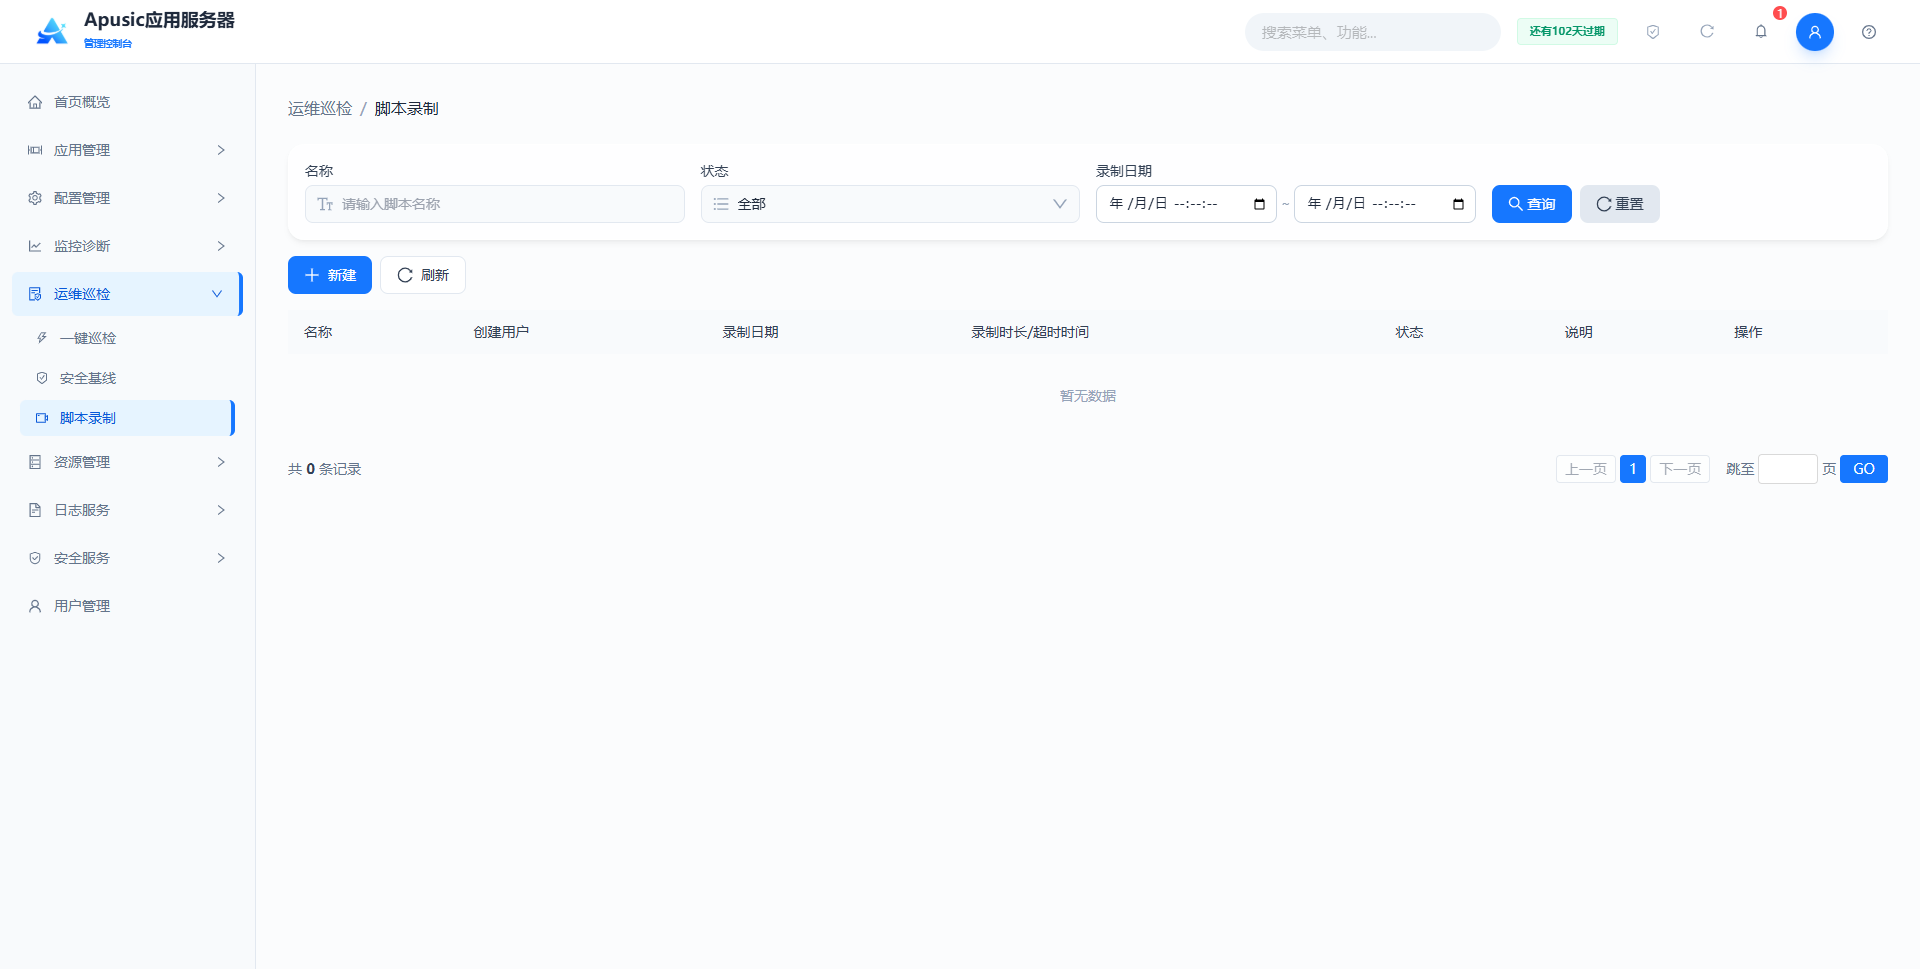Click the home icon beside 首页概览
Viewport: 1920px width, 969px height.
point(35,102)
